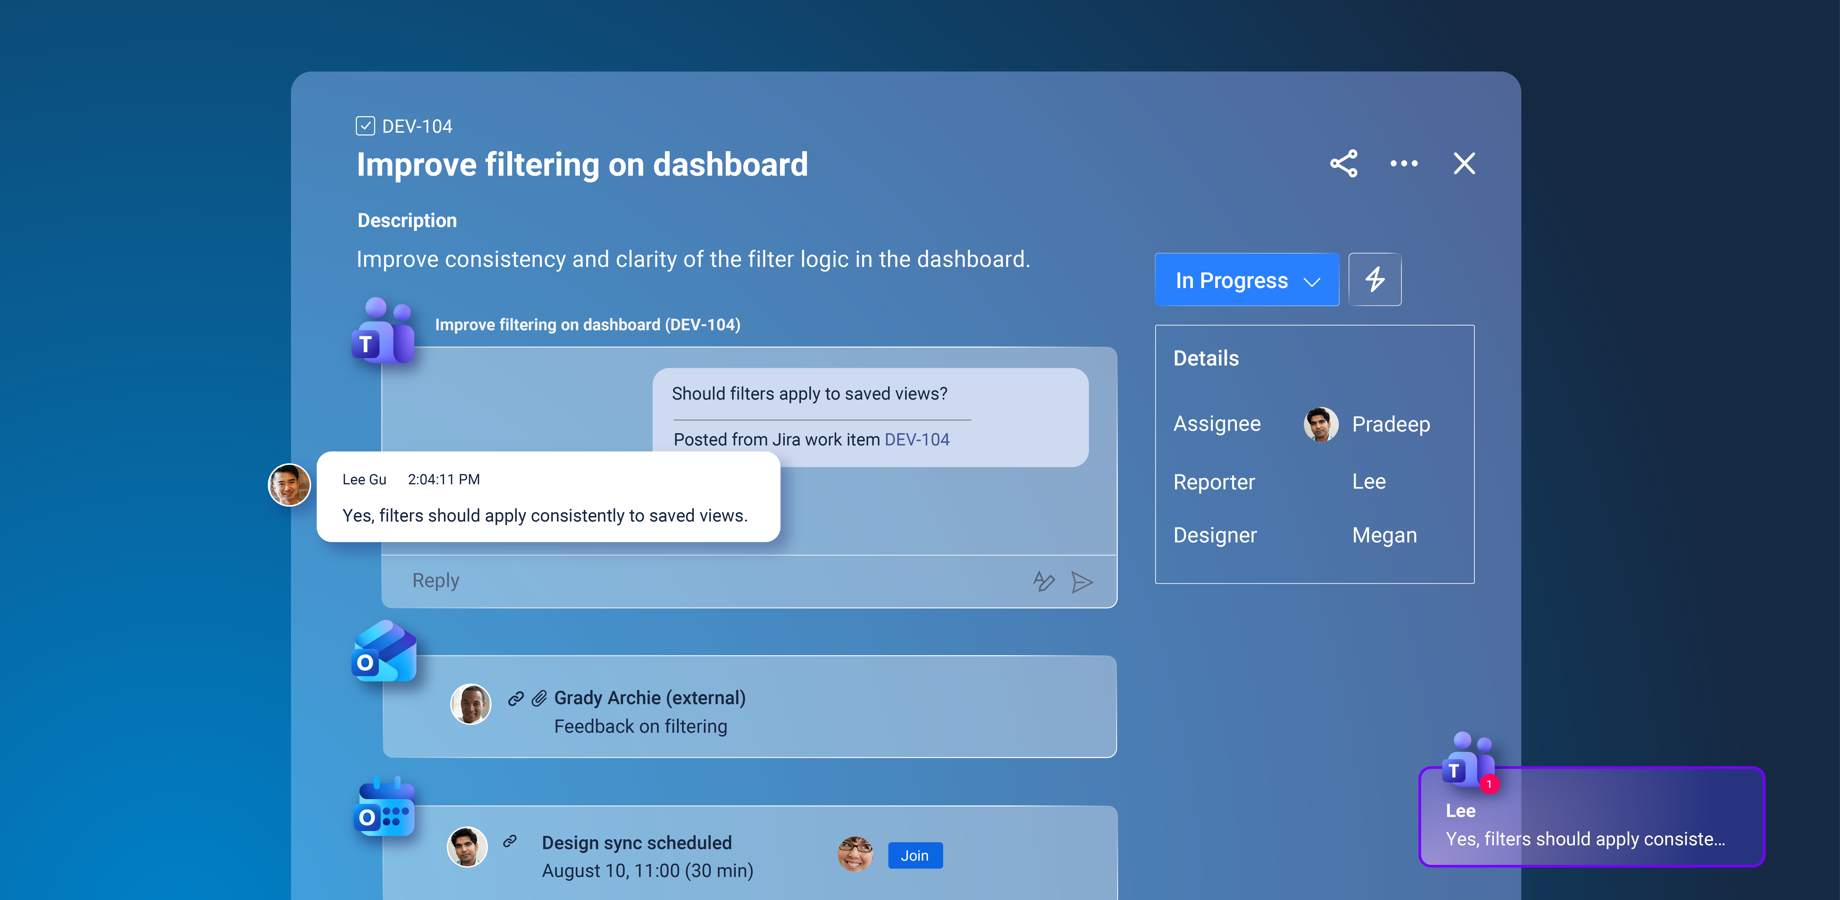1840x900 pixels.
Task: Open the more options ellipsis menu
Action: tap(1404, 163)
